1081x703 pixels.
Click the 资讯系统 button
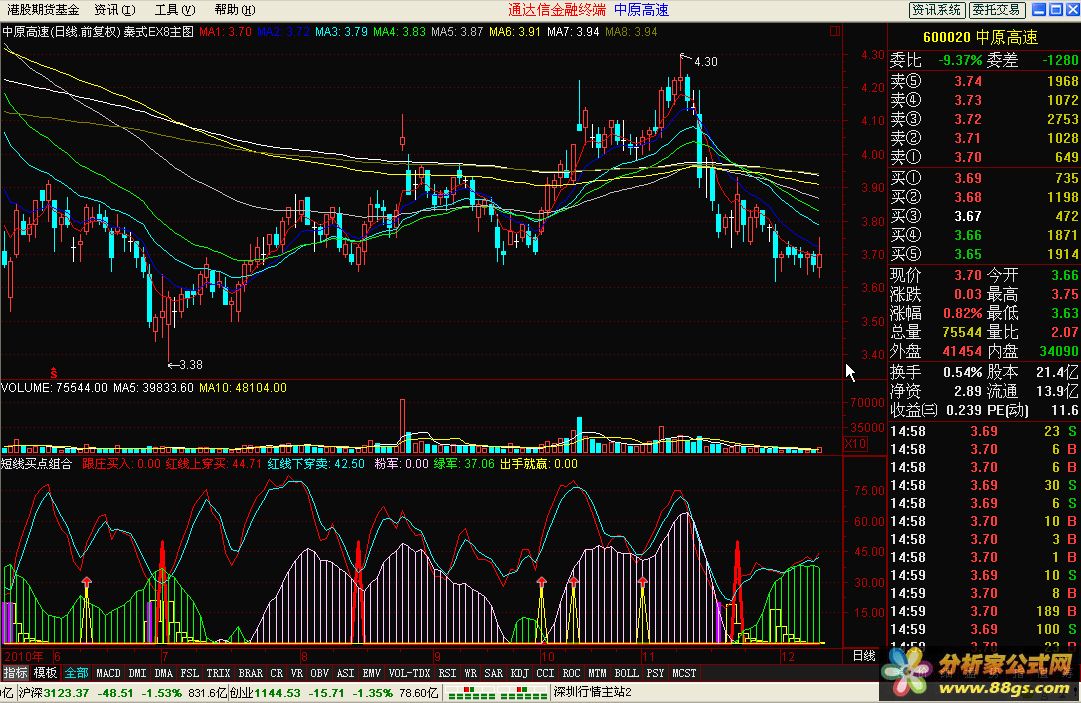point(936,10)
